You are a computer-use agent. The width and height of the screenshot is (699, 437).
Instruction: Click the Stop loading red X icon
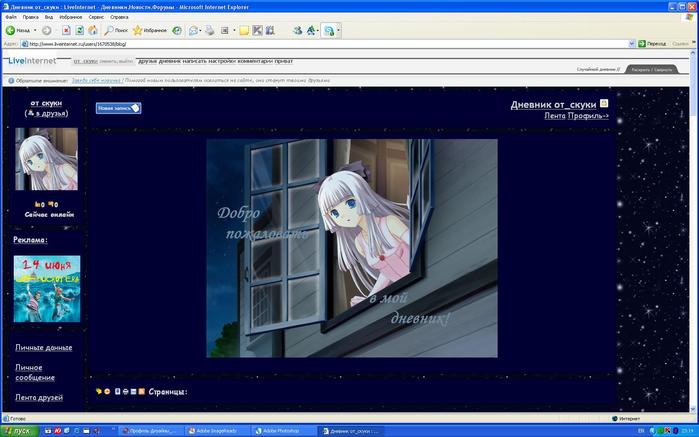[66, 30]
